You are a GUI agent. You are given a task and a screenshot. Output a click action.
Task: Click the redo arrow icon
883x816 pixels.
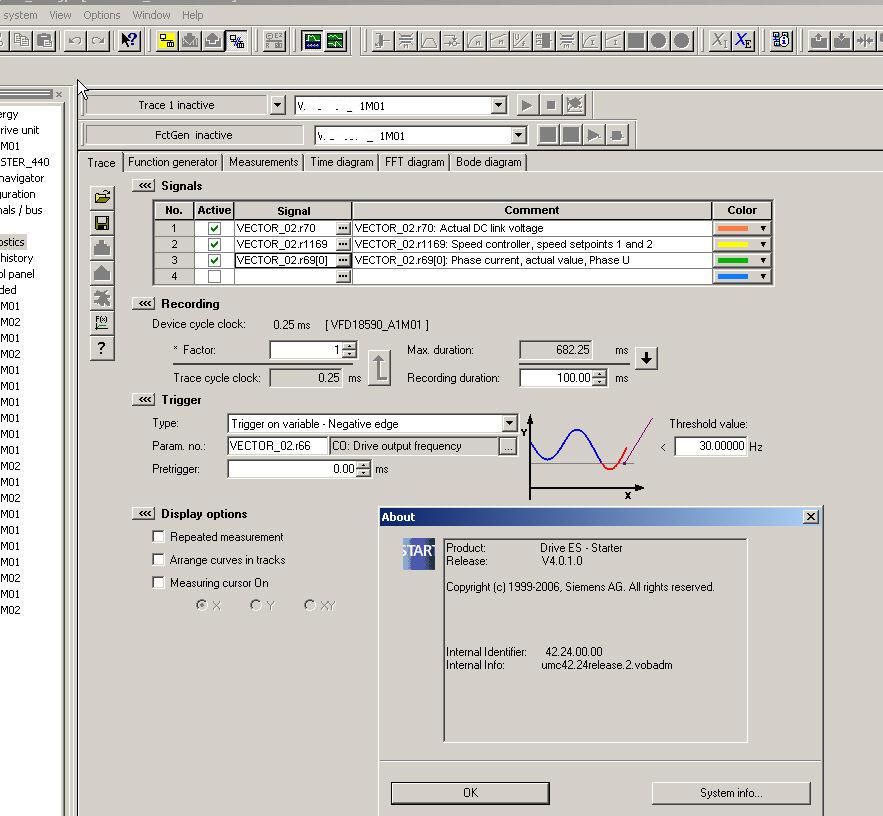(x=98, y=41)
